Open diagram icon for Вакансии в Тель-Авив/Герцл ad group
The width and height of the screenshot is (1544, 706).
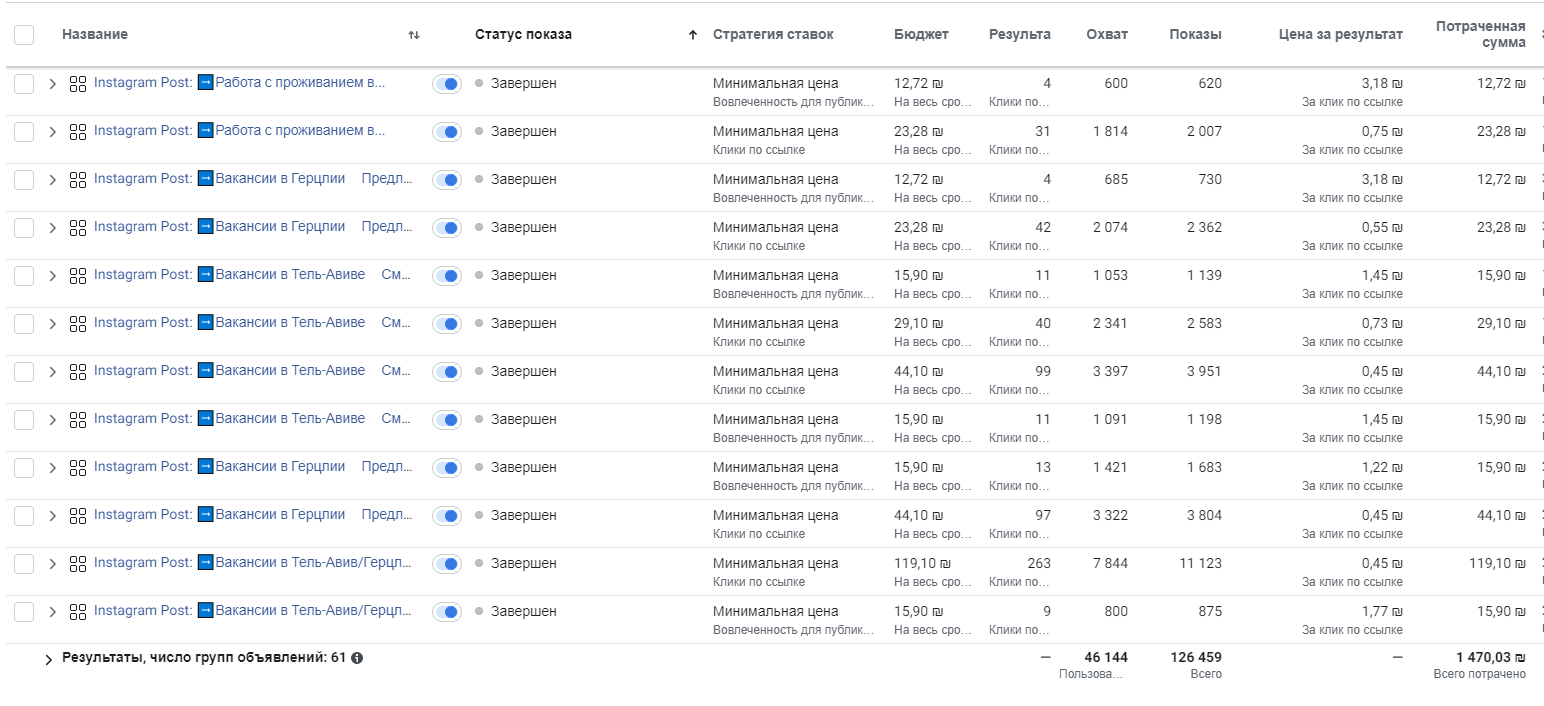point(78,563)
